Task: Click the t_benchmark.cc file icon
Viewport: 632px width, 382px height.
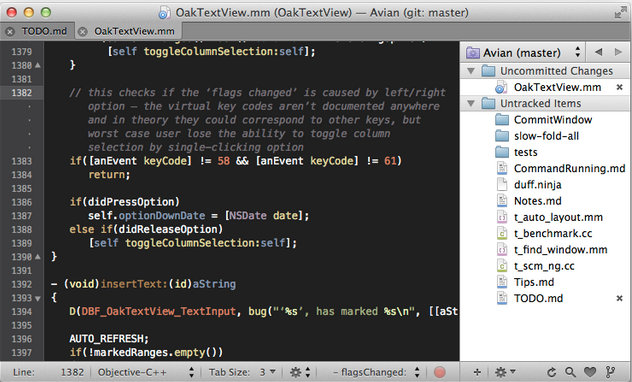Action: (502, 233)
